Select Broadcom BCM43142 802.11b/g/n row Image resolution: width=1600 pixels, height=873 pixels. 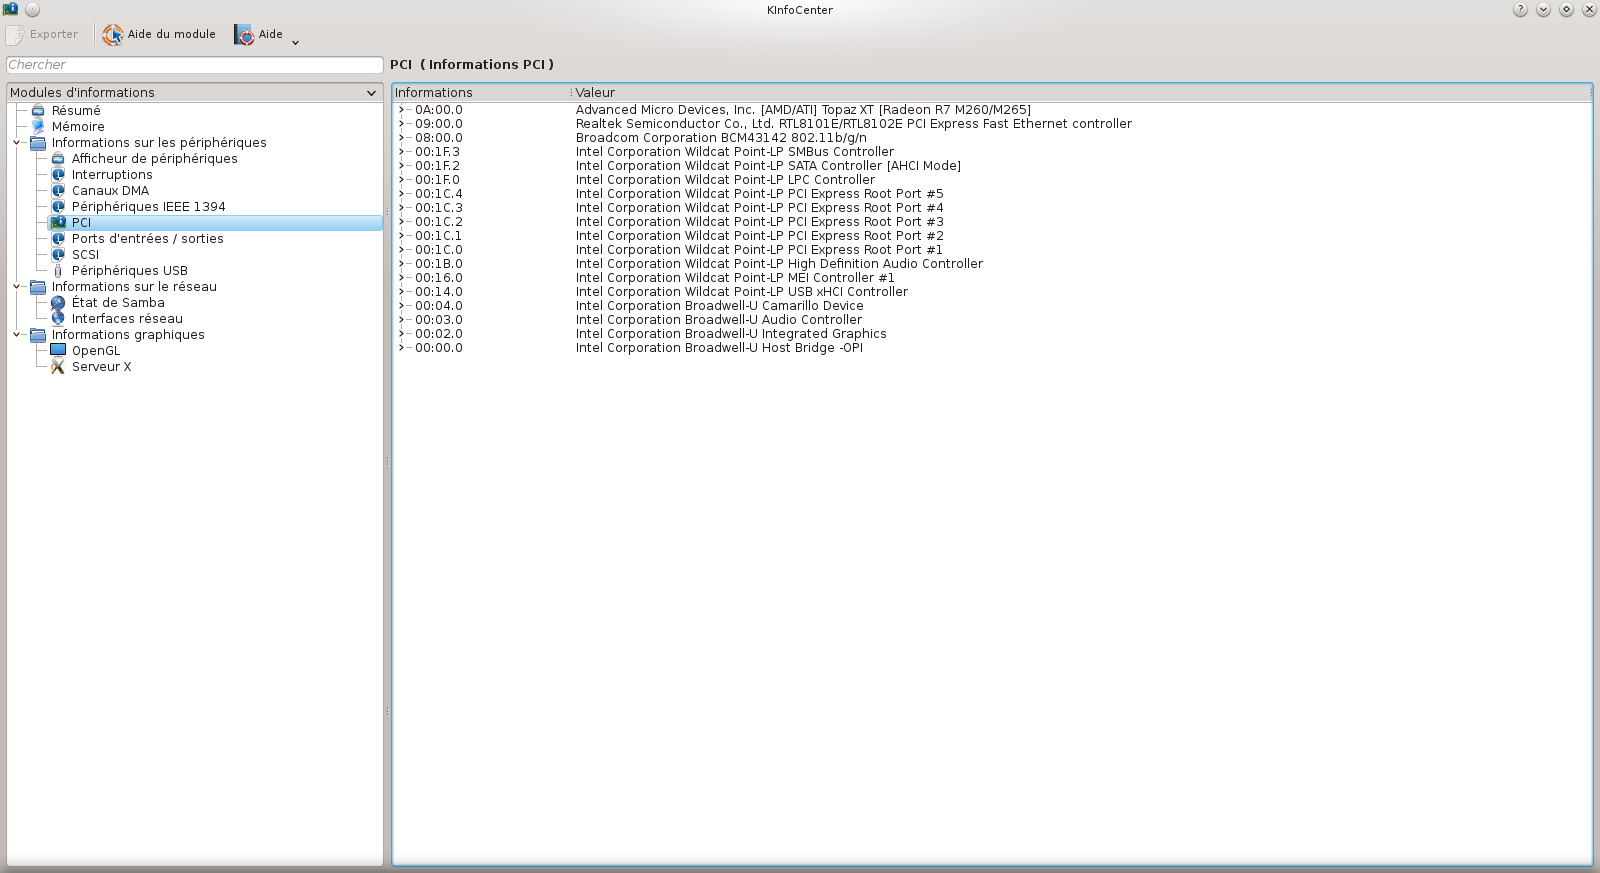coord(721,138)
